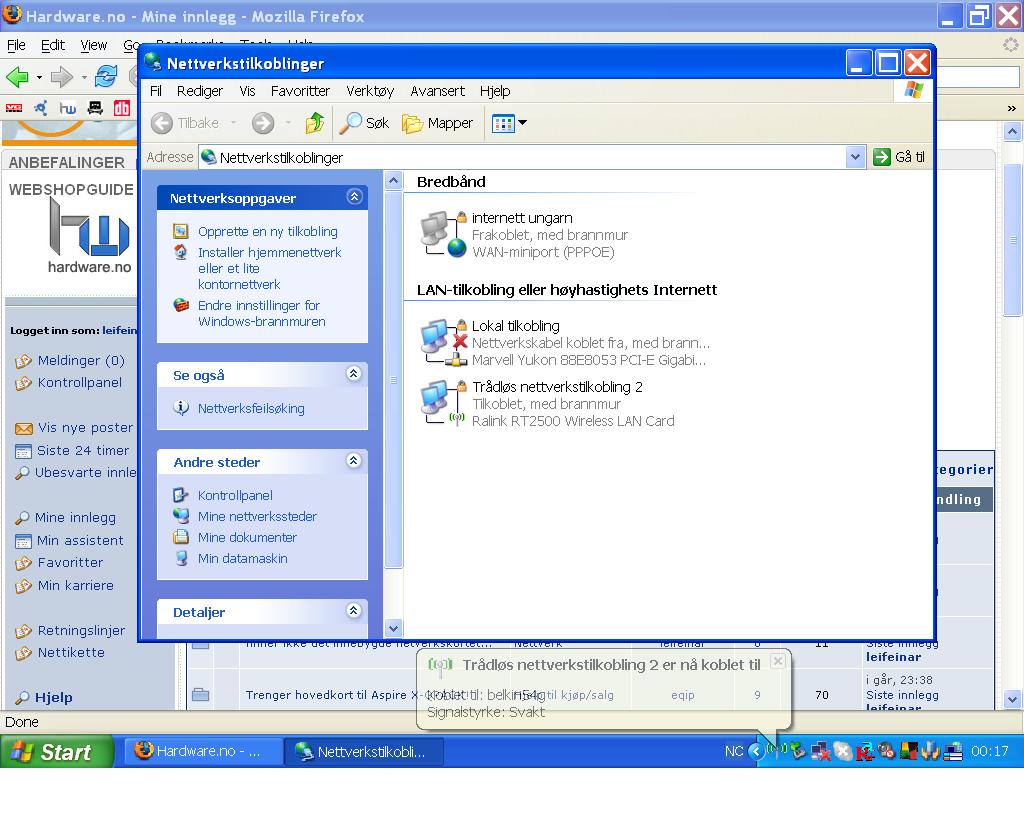Click the Tilbake back button
Viewport: 1024px width, 838px height.
click(186, 123)
